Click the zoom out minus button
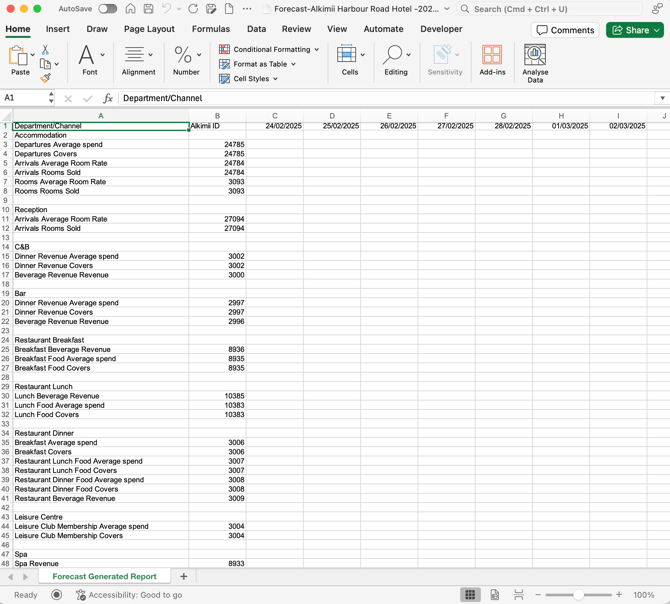This screenshot has height=604, width=670. point(538,595)
